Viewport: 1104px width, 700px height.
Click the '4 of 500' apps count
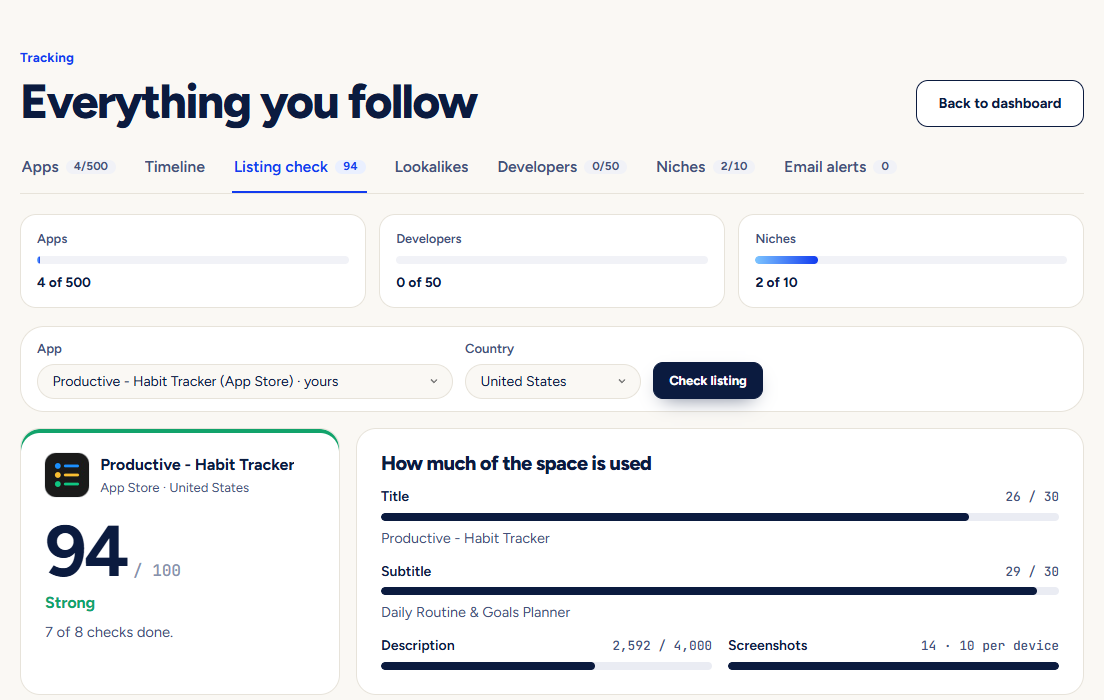64,282
